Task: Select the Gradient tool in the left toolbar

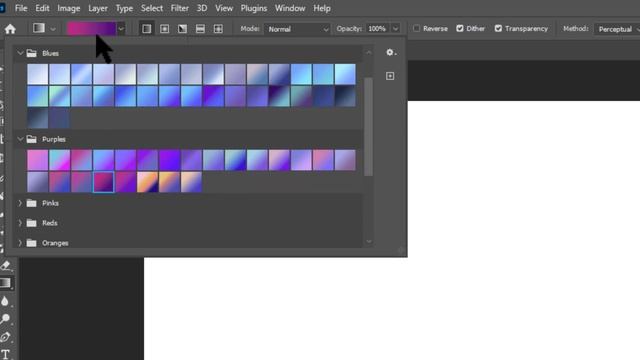Action: [x=5, y=283]
